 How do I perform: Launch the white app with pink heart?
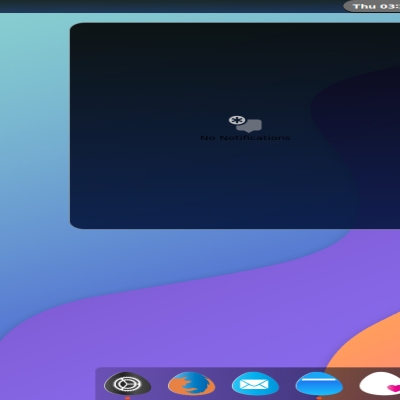(x=380, y=384)
